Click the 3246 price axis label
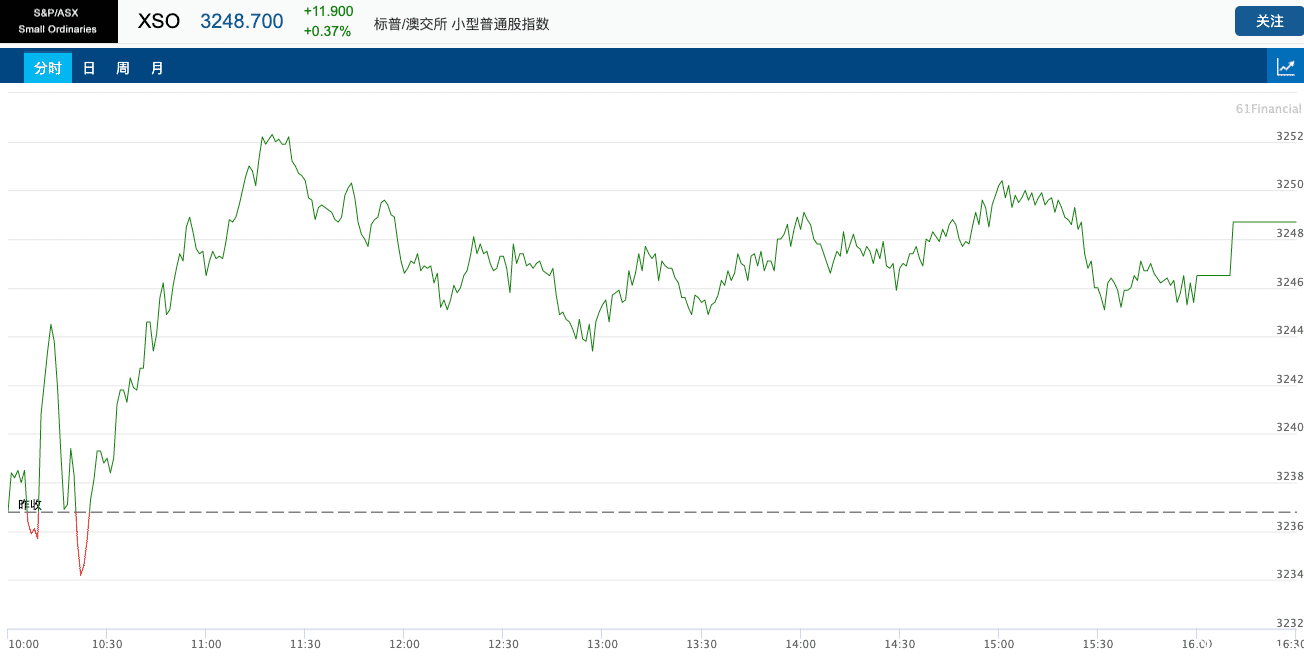Screen dimensions: 1304x662 1290,282
